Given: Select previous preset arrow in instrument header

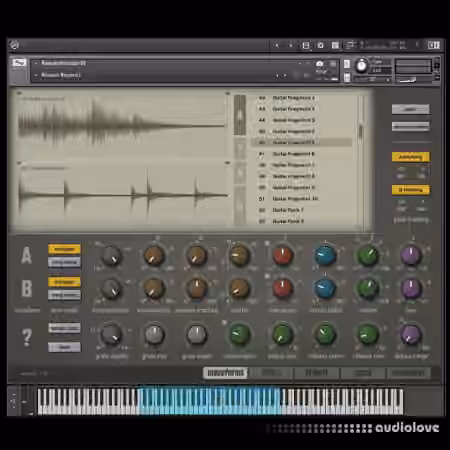Looking at the screenshot, I should (277, 76).
